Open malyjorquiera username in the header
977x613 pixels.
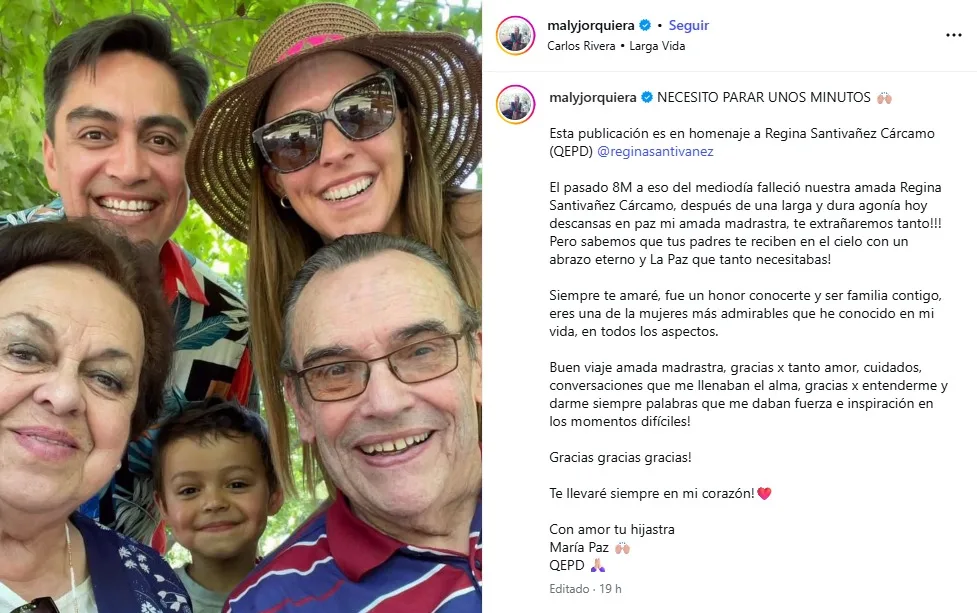coord(591,26)
